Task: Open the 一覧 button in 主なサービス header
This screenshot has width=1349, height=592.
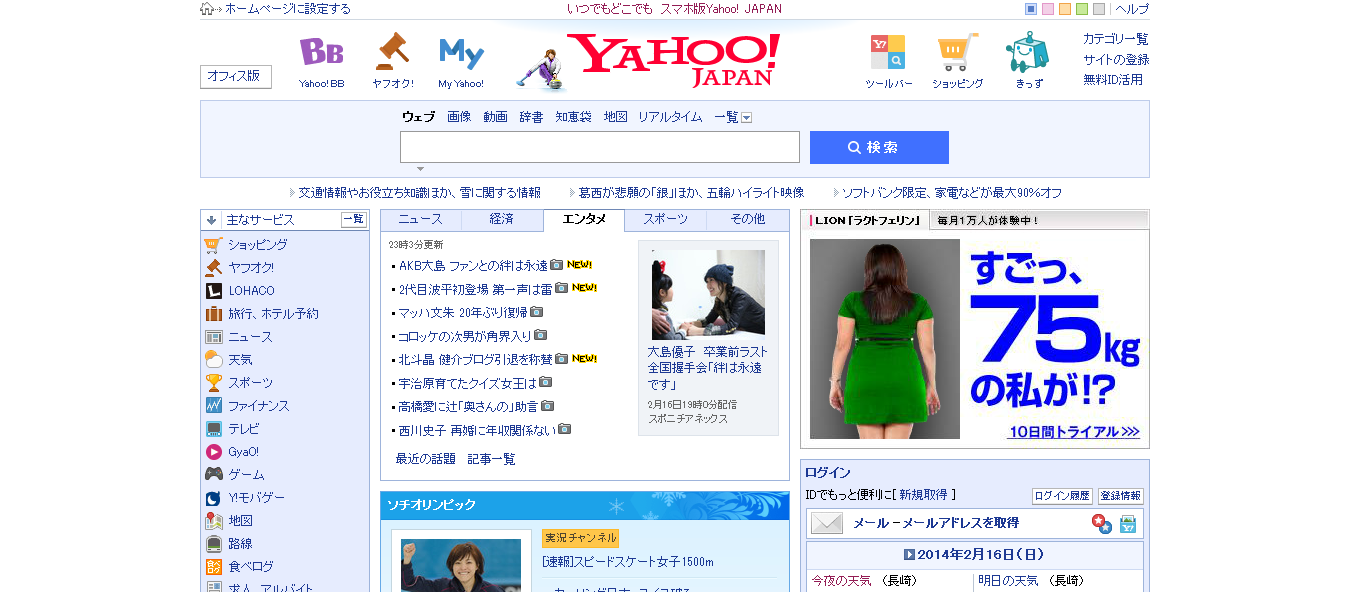Action: 354,220
